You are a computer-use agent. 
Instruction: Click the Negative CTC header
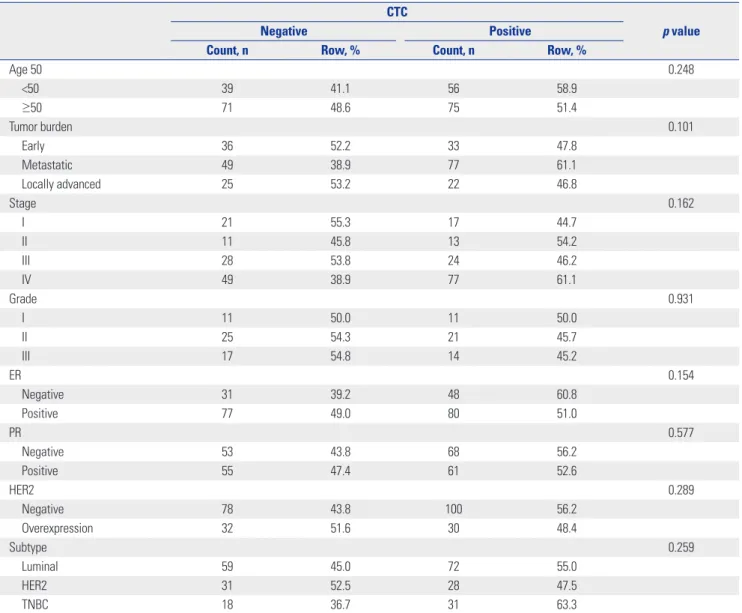click(x=283, y=31)
